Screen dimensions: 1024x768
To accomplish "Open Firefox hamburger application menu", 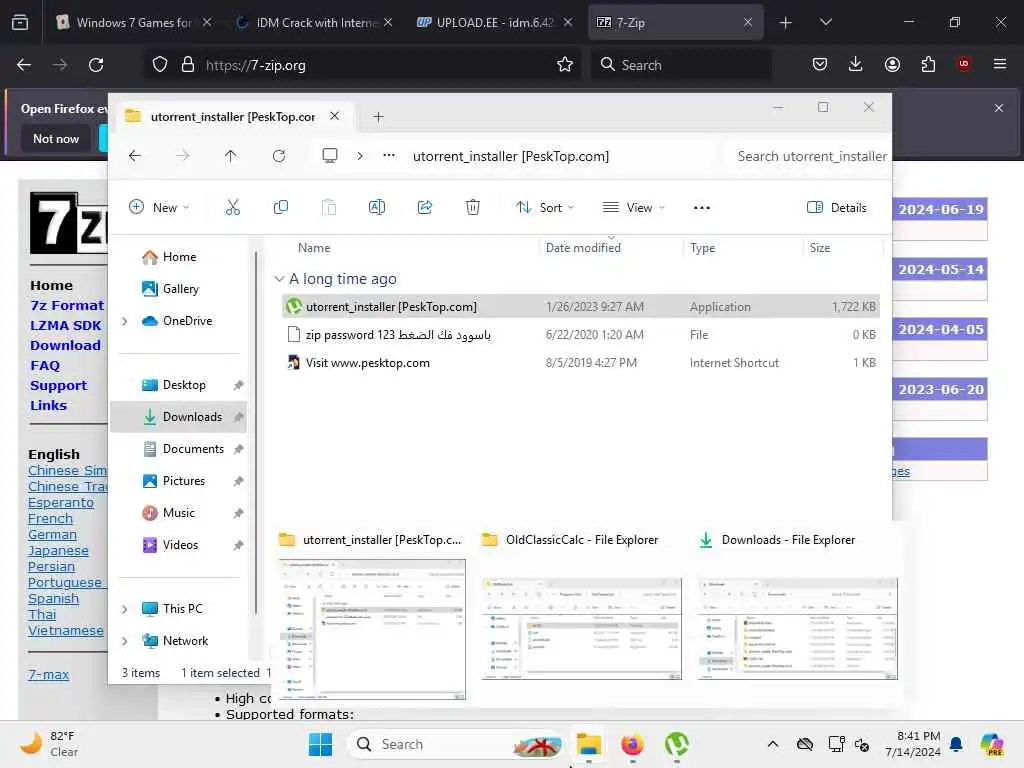I will pyautogui.click(x=1000, y=64).
